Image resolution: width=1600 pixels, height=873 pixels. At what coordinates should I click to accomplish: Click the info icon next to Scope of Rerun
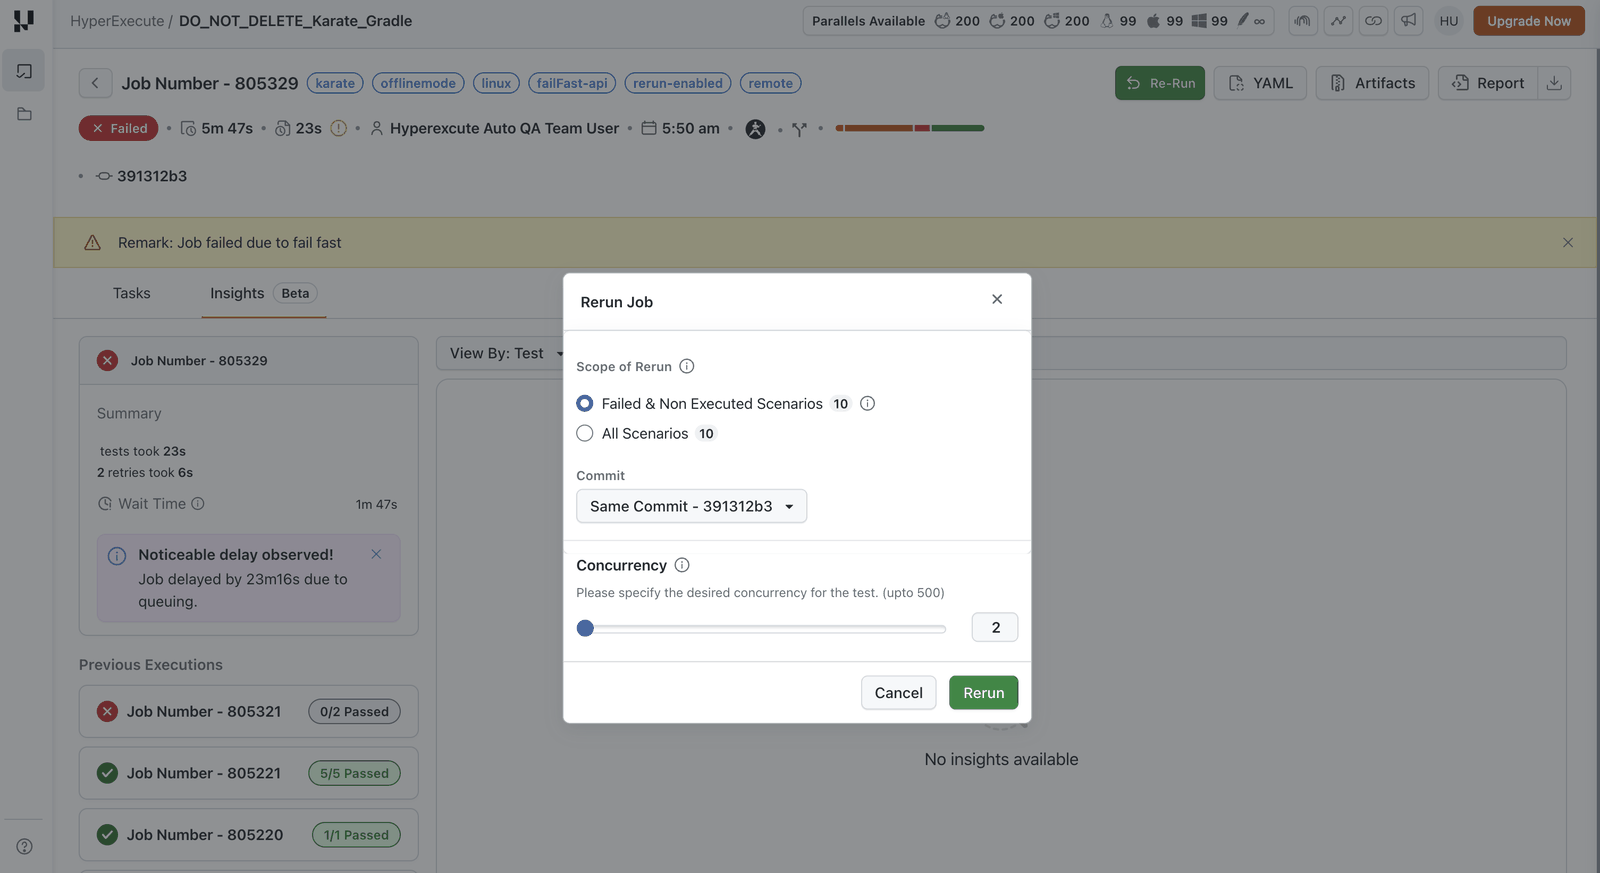pos(687,366)
